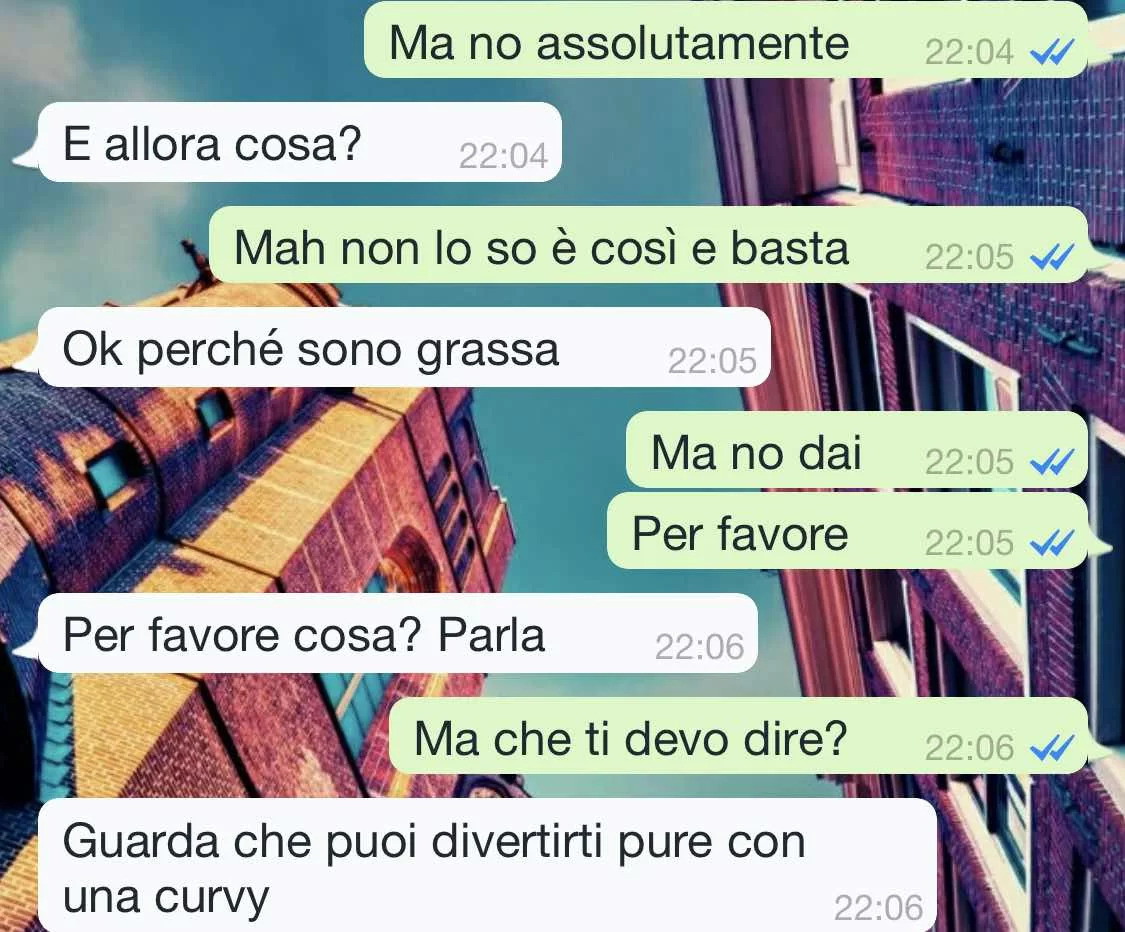Tap the 'Per favore cosa? Parla' message
This screenshot has height=932, width=1125.
(398, 633)
